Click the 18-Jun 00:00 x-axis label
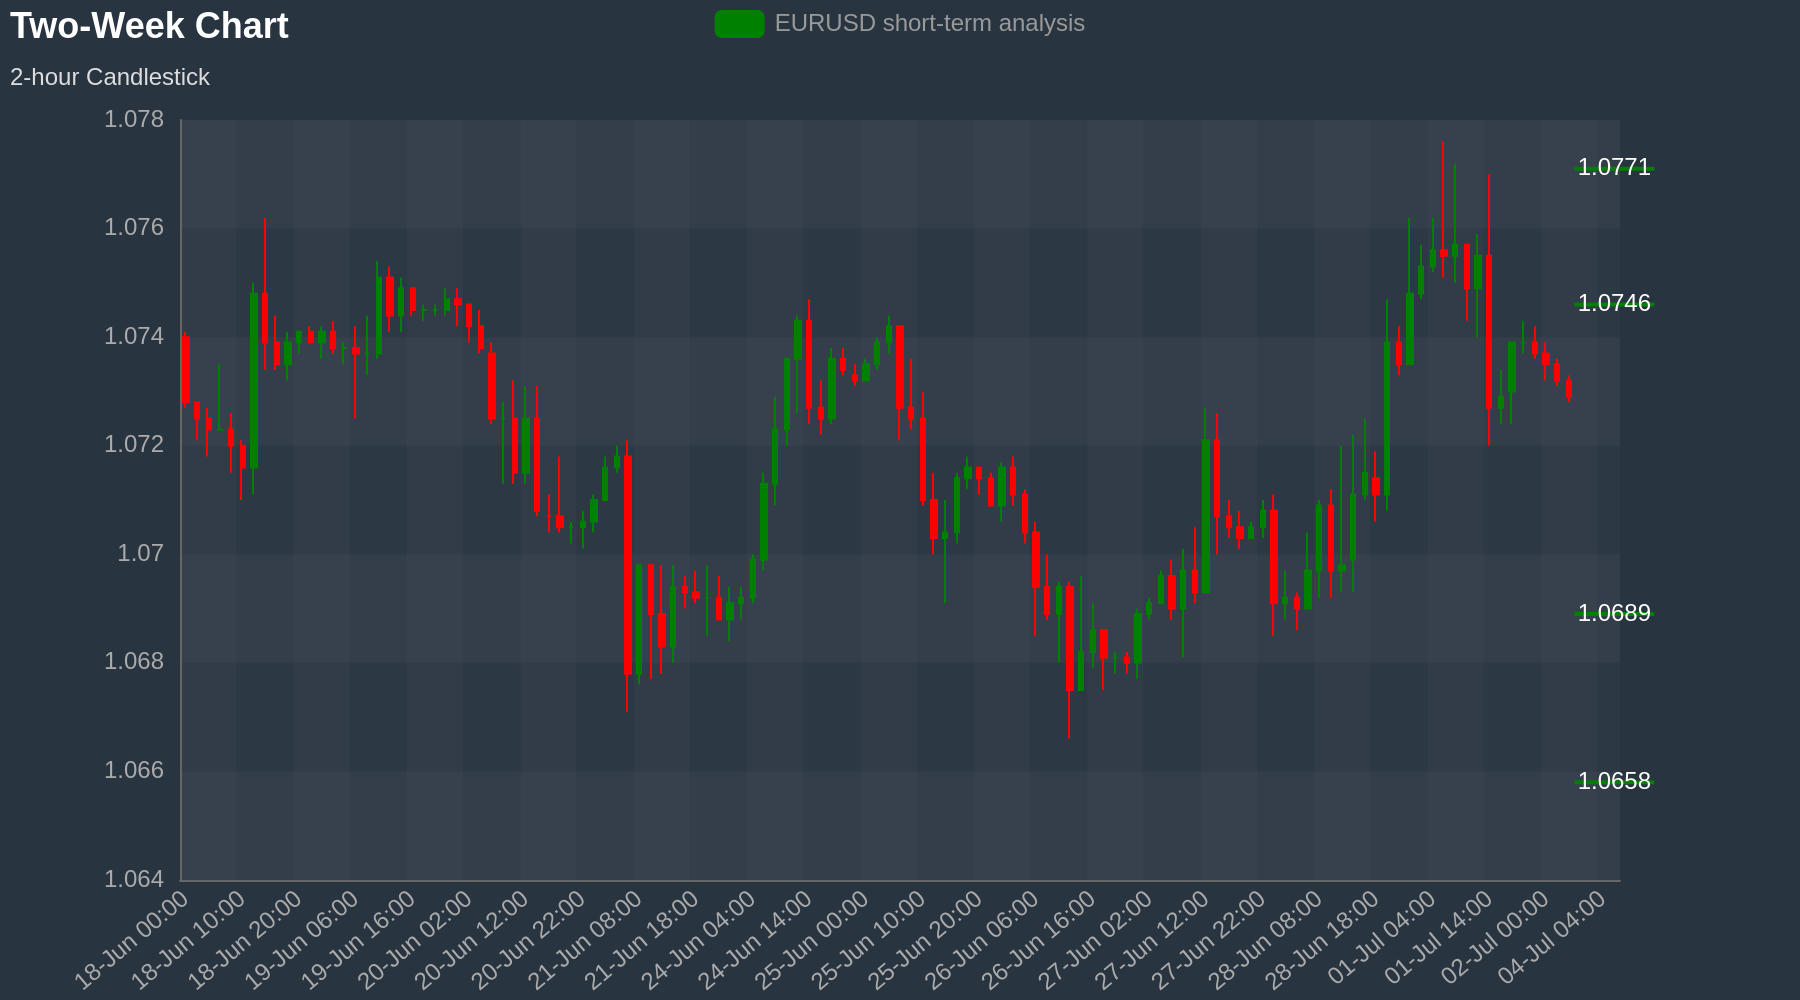This screenshot has width=1800, height=1000. (x=131, y=941)
